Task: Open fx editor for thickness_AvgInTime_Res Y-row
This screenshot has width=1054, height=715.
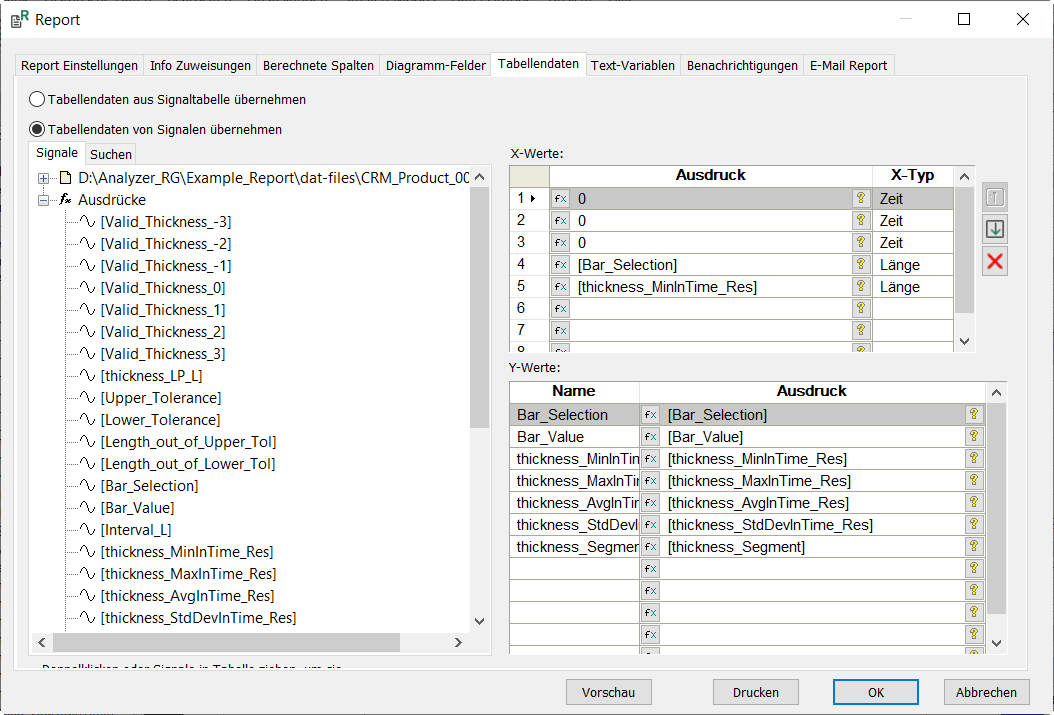Action: click(650, 503)
